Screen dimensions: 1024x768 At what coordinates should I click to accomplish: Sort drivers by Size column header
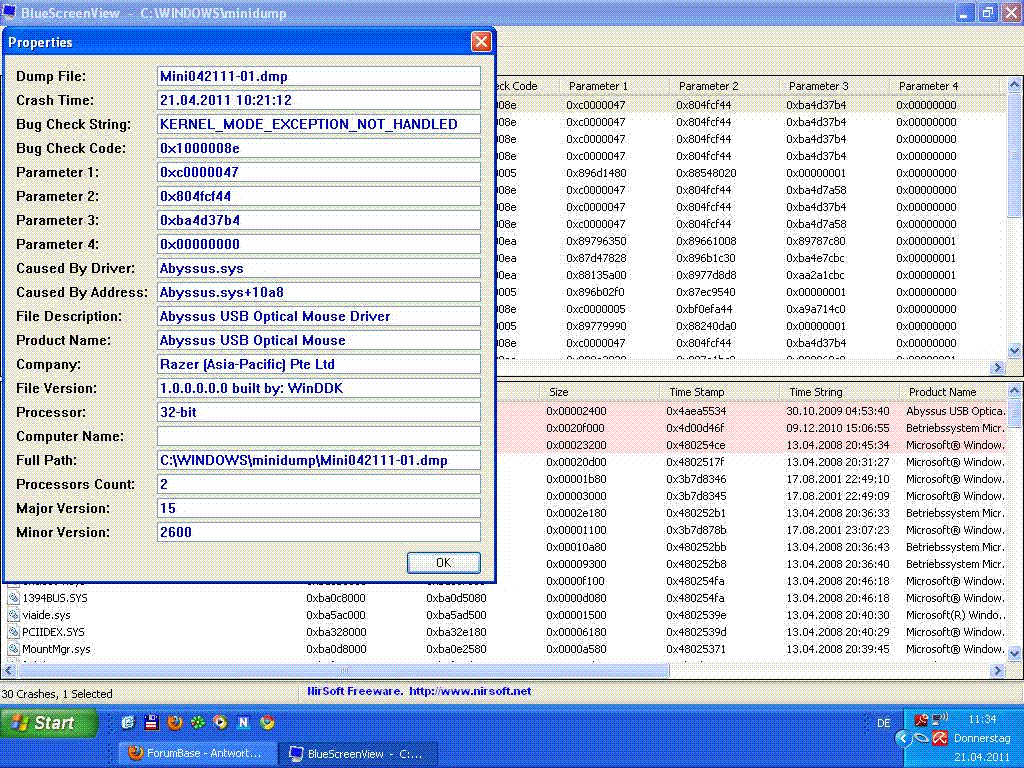(599, 392)
